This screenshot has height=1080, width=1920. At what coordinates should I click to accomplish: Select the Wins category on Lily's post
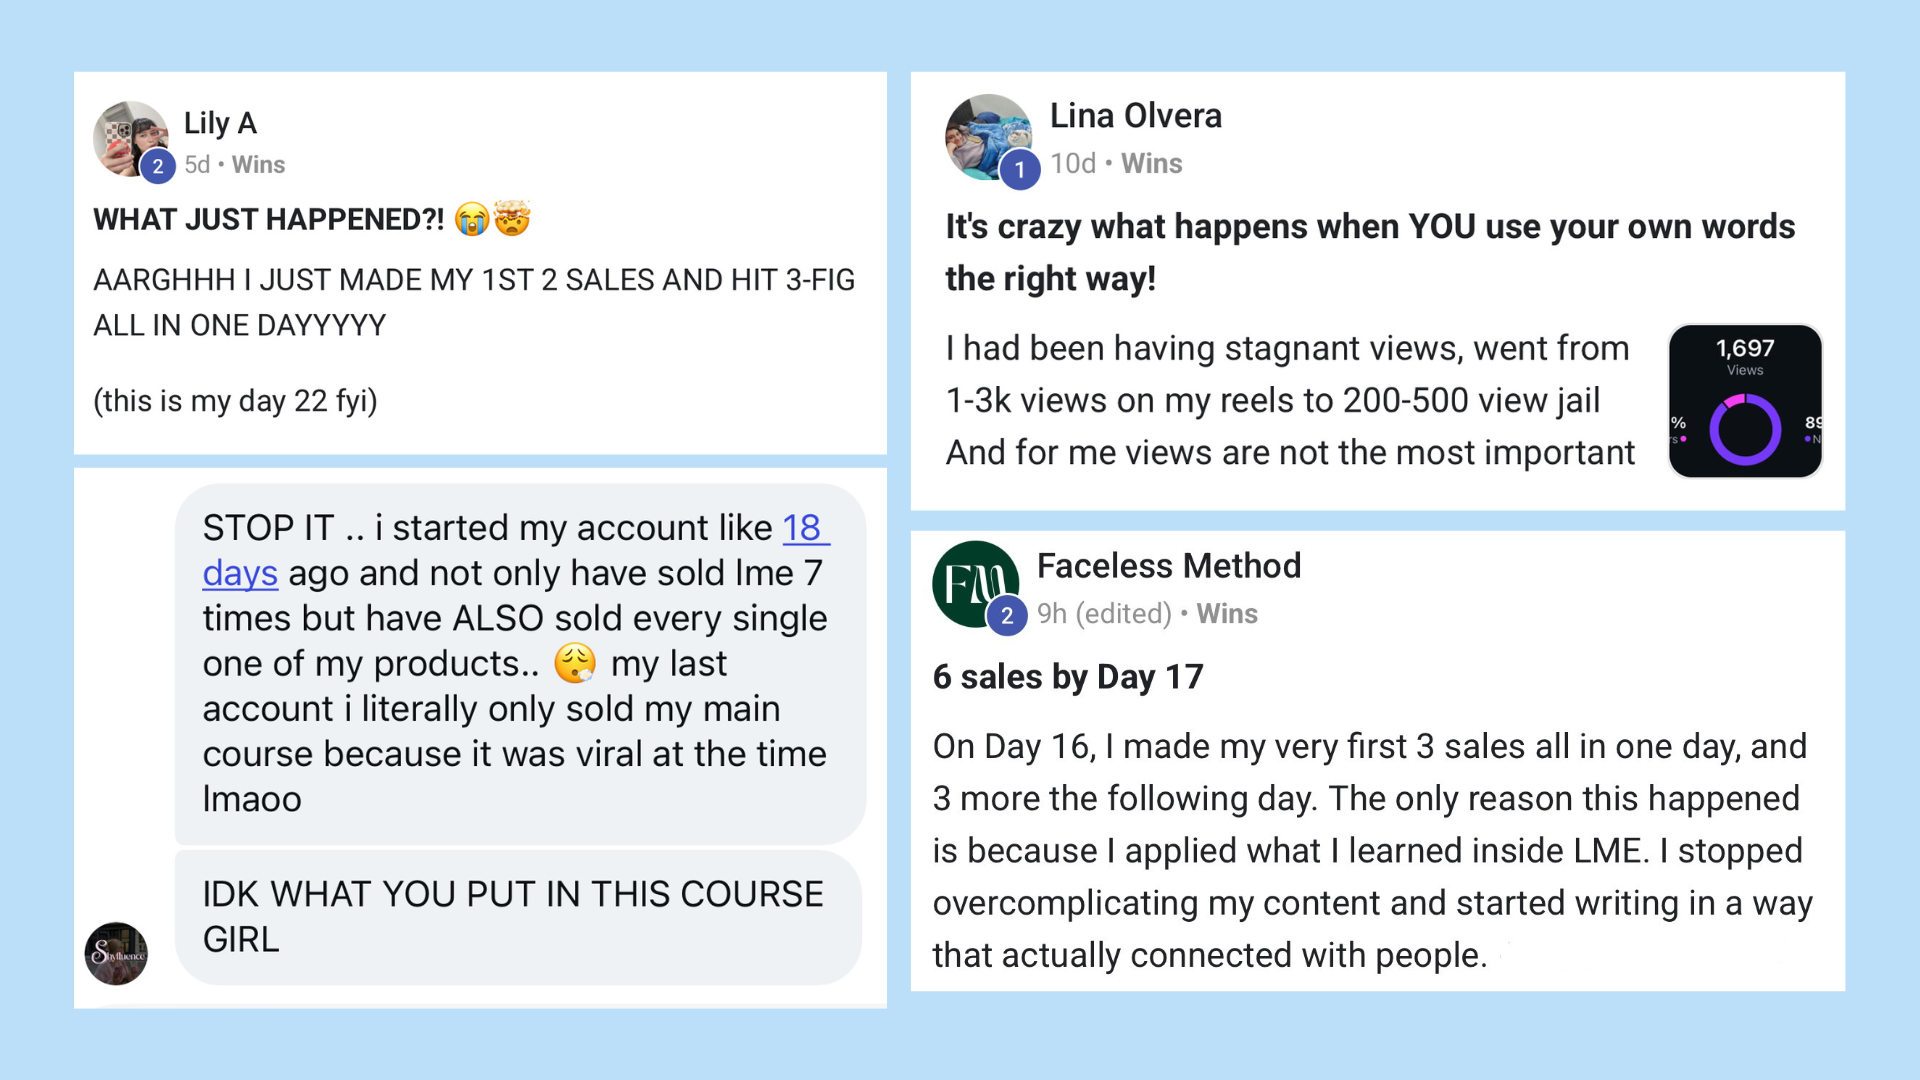(x=258, y=165)
